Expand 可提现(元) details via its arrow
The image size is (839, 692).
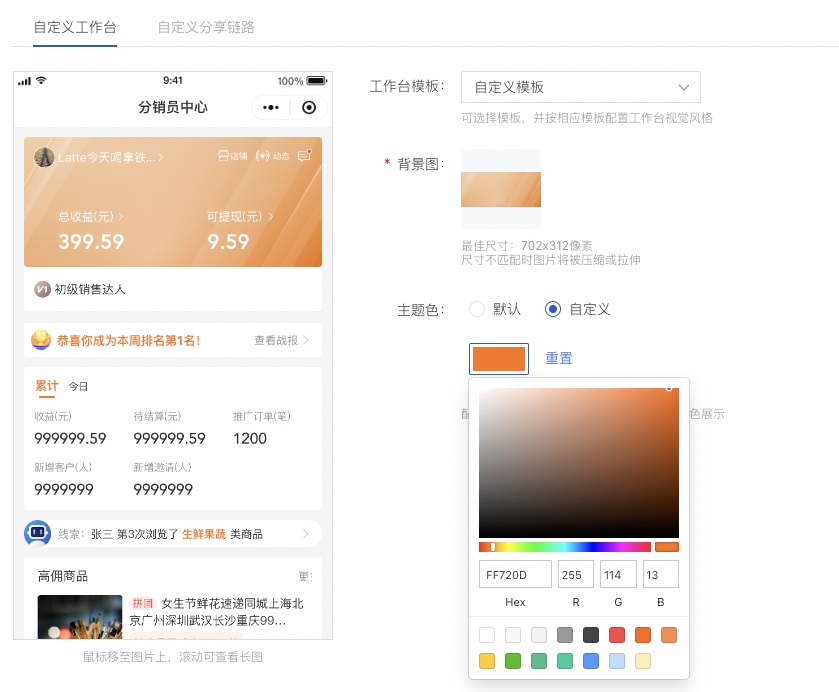(271, 216)
